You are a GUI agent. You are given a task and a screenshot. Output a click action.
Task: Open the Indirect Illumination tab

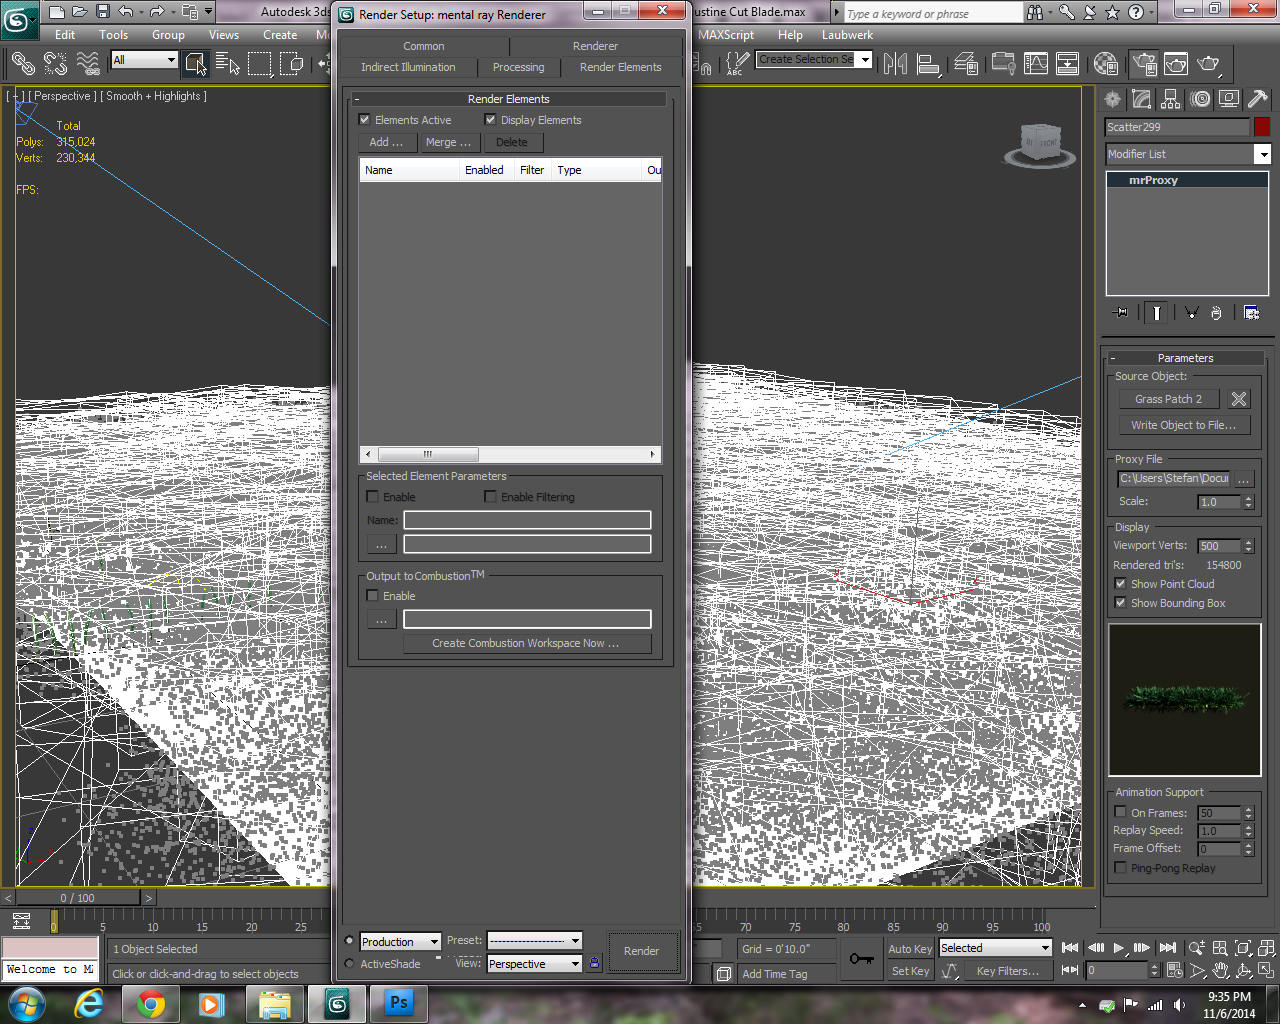pyautogui.click(x=408, y=67)
